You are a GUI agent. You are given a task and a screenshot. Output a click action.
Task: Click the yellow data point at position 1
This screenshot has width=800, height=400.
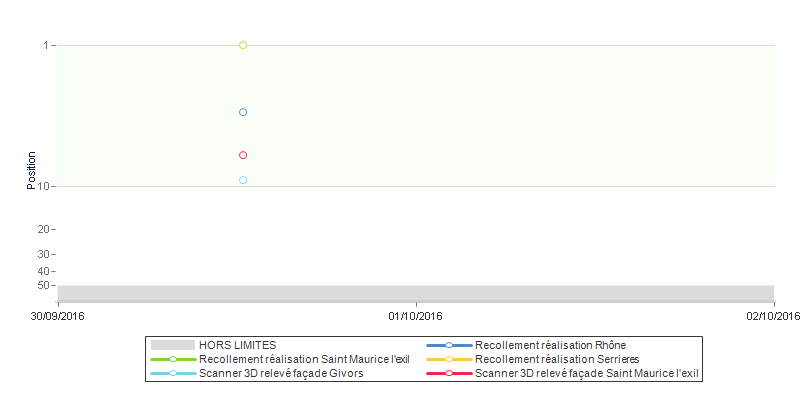(x=243, y=45)
